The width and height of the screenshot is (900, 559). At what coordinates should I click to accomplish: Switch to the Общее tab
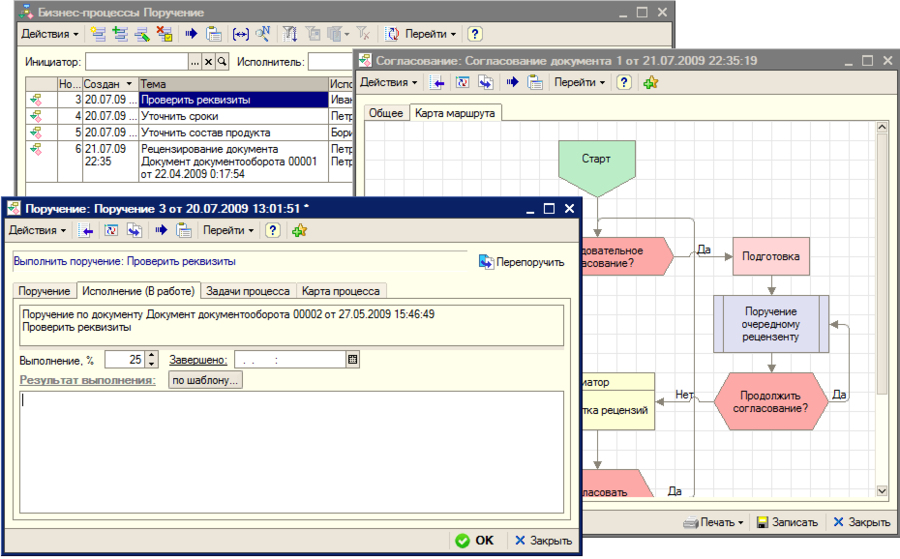[386, 113]
